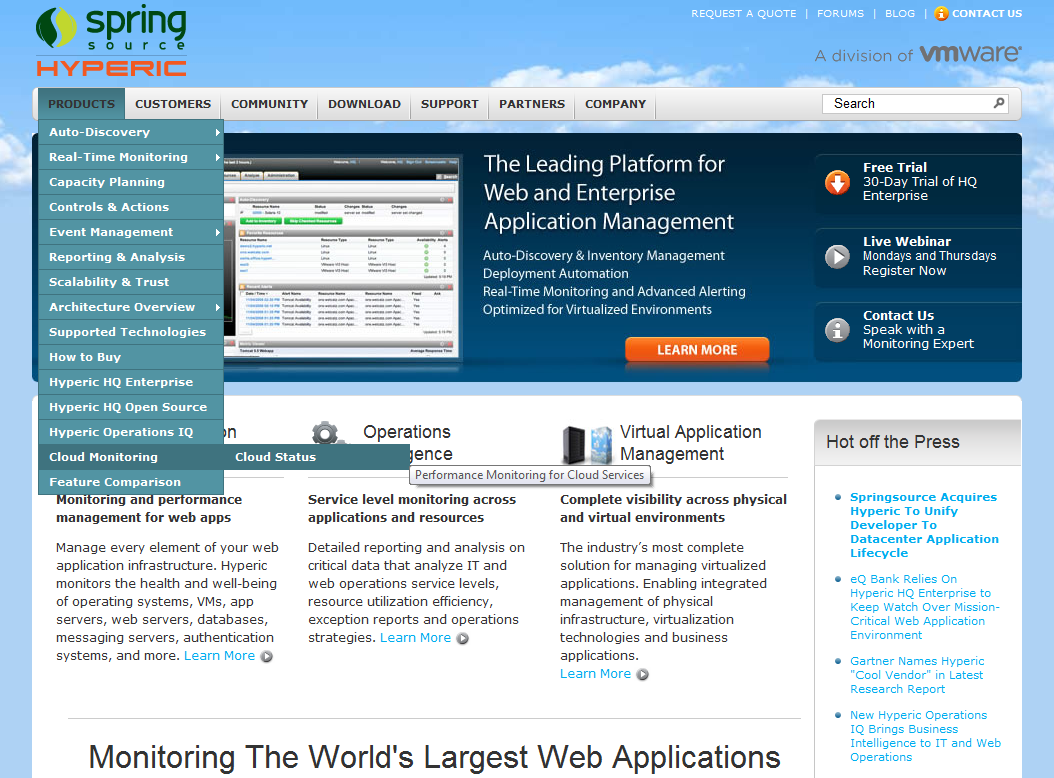Click the Contact Us header link
This screenshot has height=778, width=1054.
(987, 13)
